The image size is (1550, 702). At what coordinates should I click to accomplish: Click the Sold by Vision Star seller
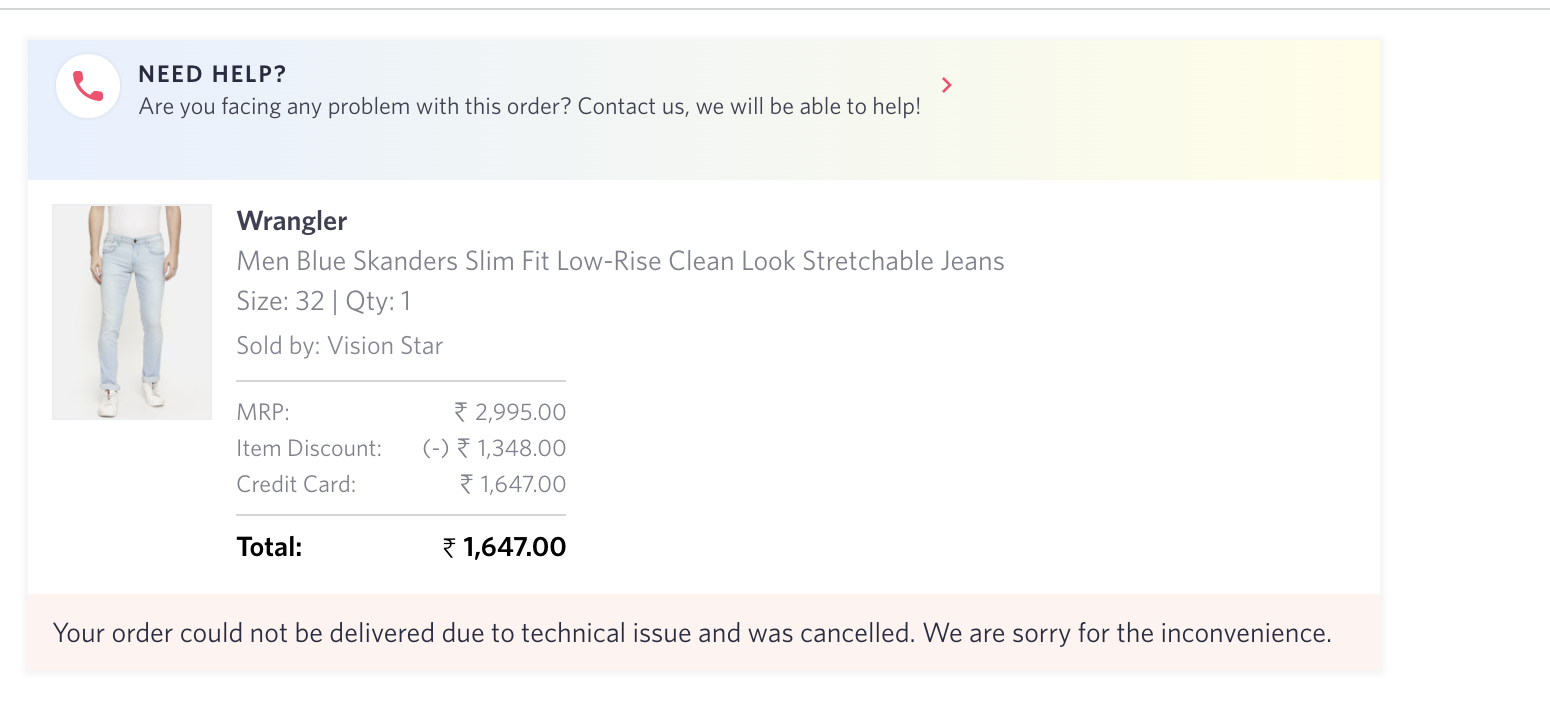coord(339,346)
